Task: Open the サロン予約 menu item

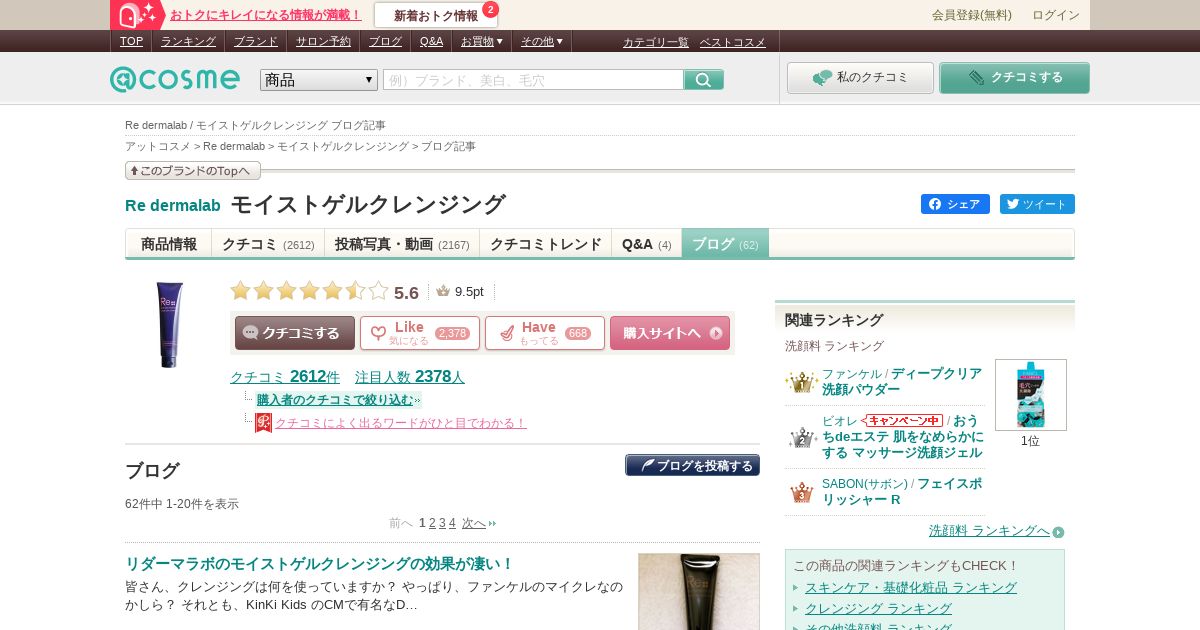Action: (x=323, y=41)
